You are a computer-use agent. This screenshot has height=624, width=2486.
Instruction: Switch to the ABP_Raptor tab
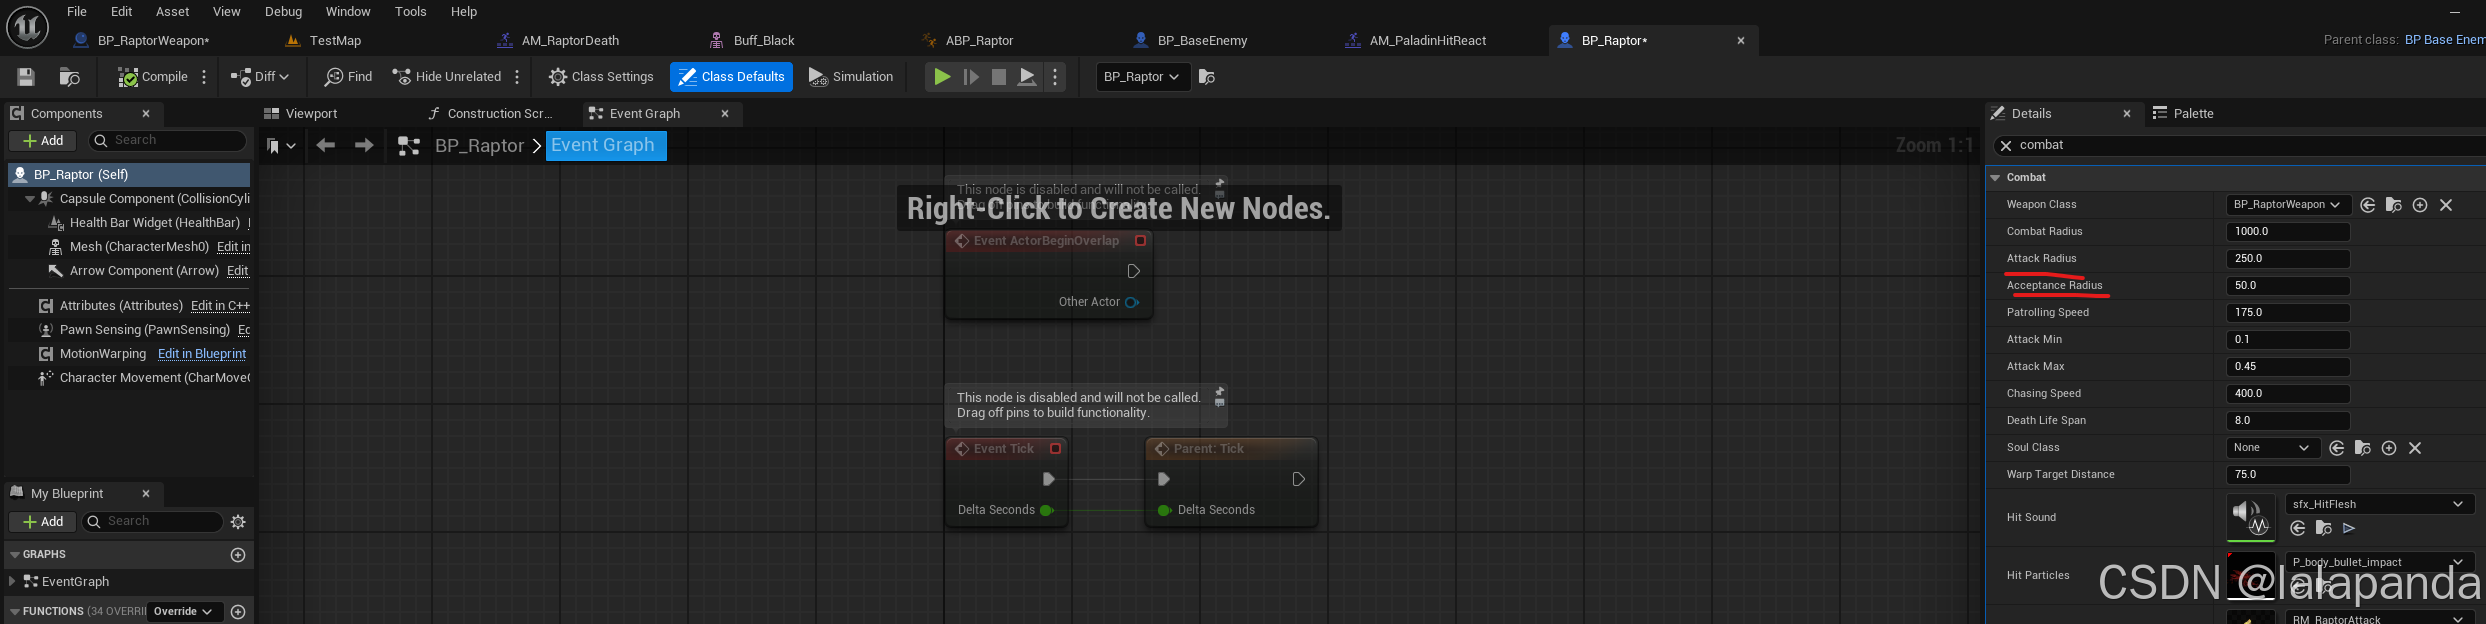[x=979, y=41]
